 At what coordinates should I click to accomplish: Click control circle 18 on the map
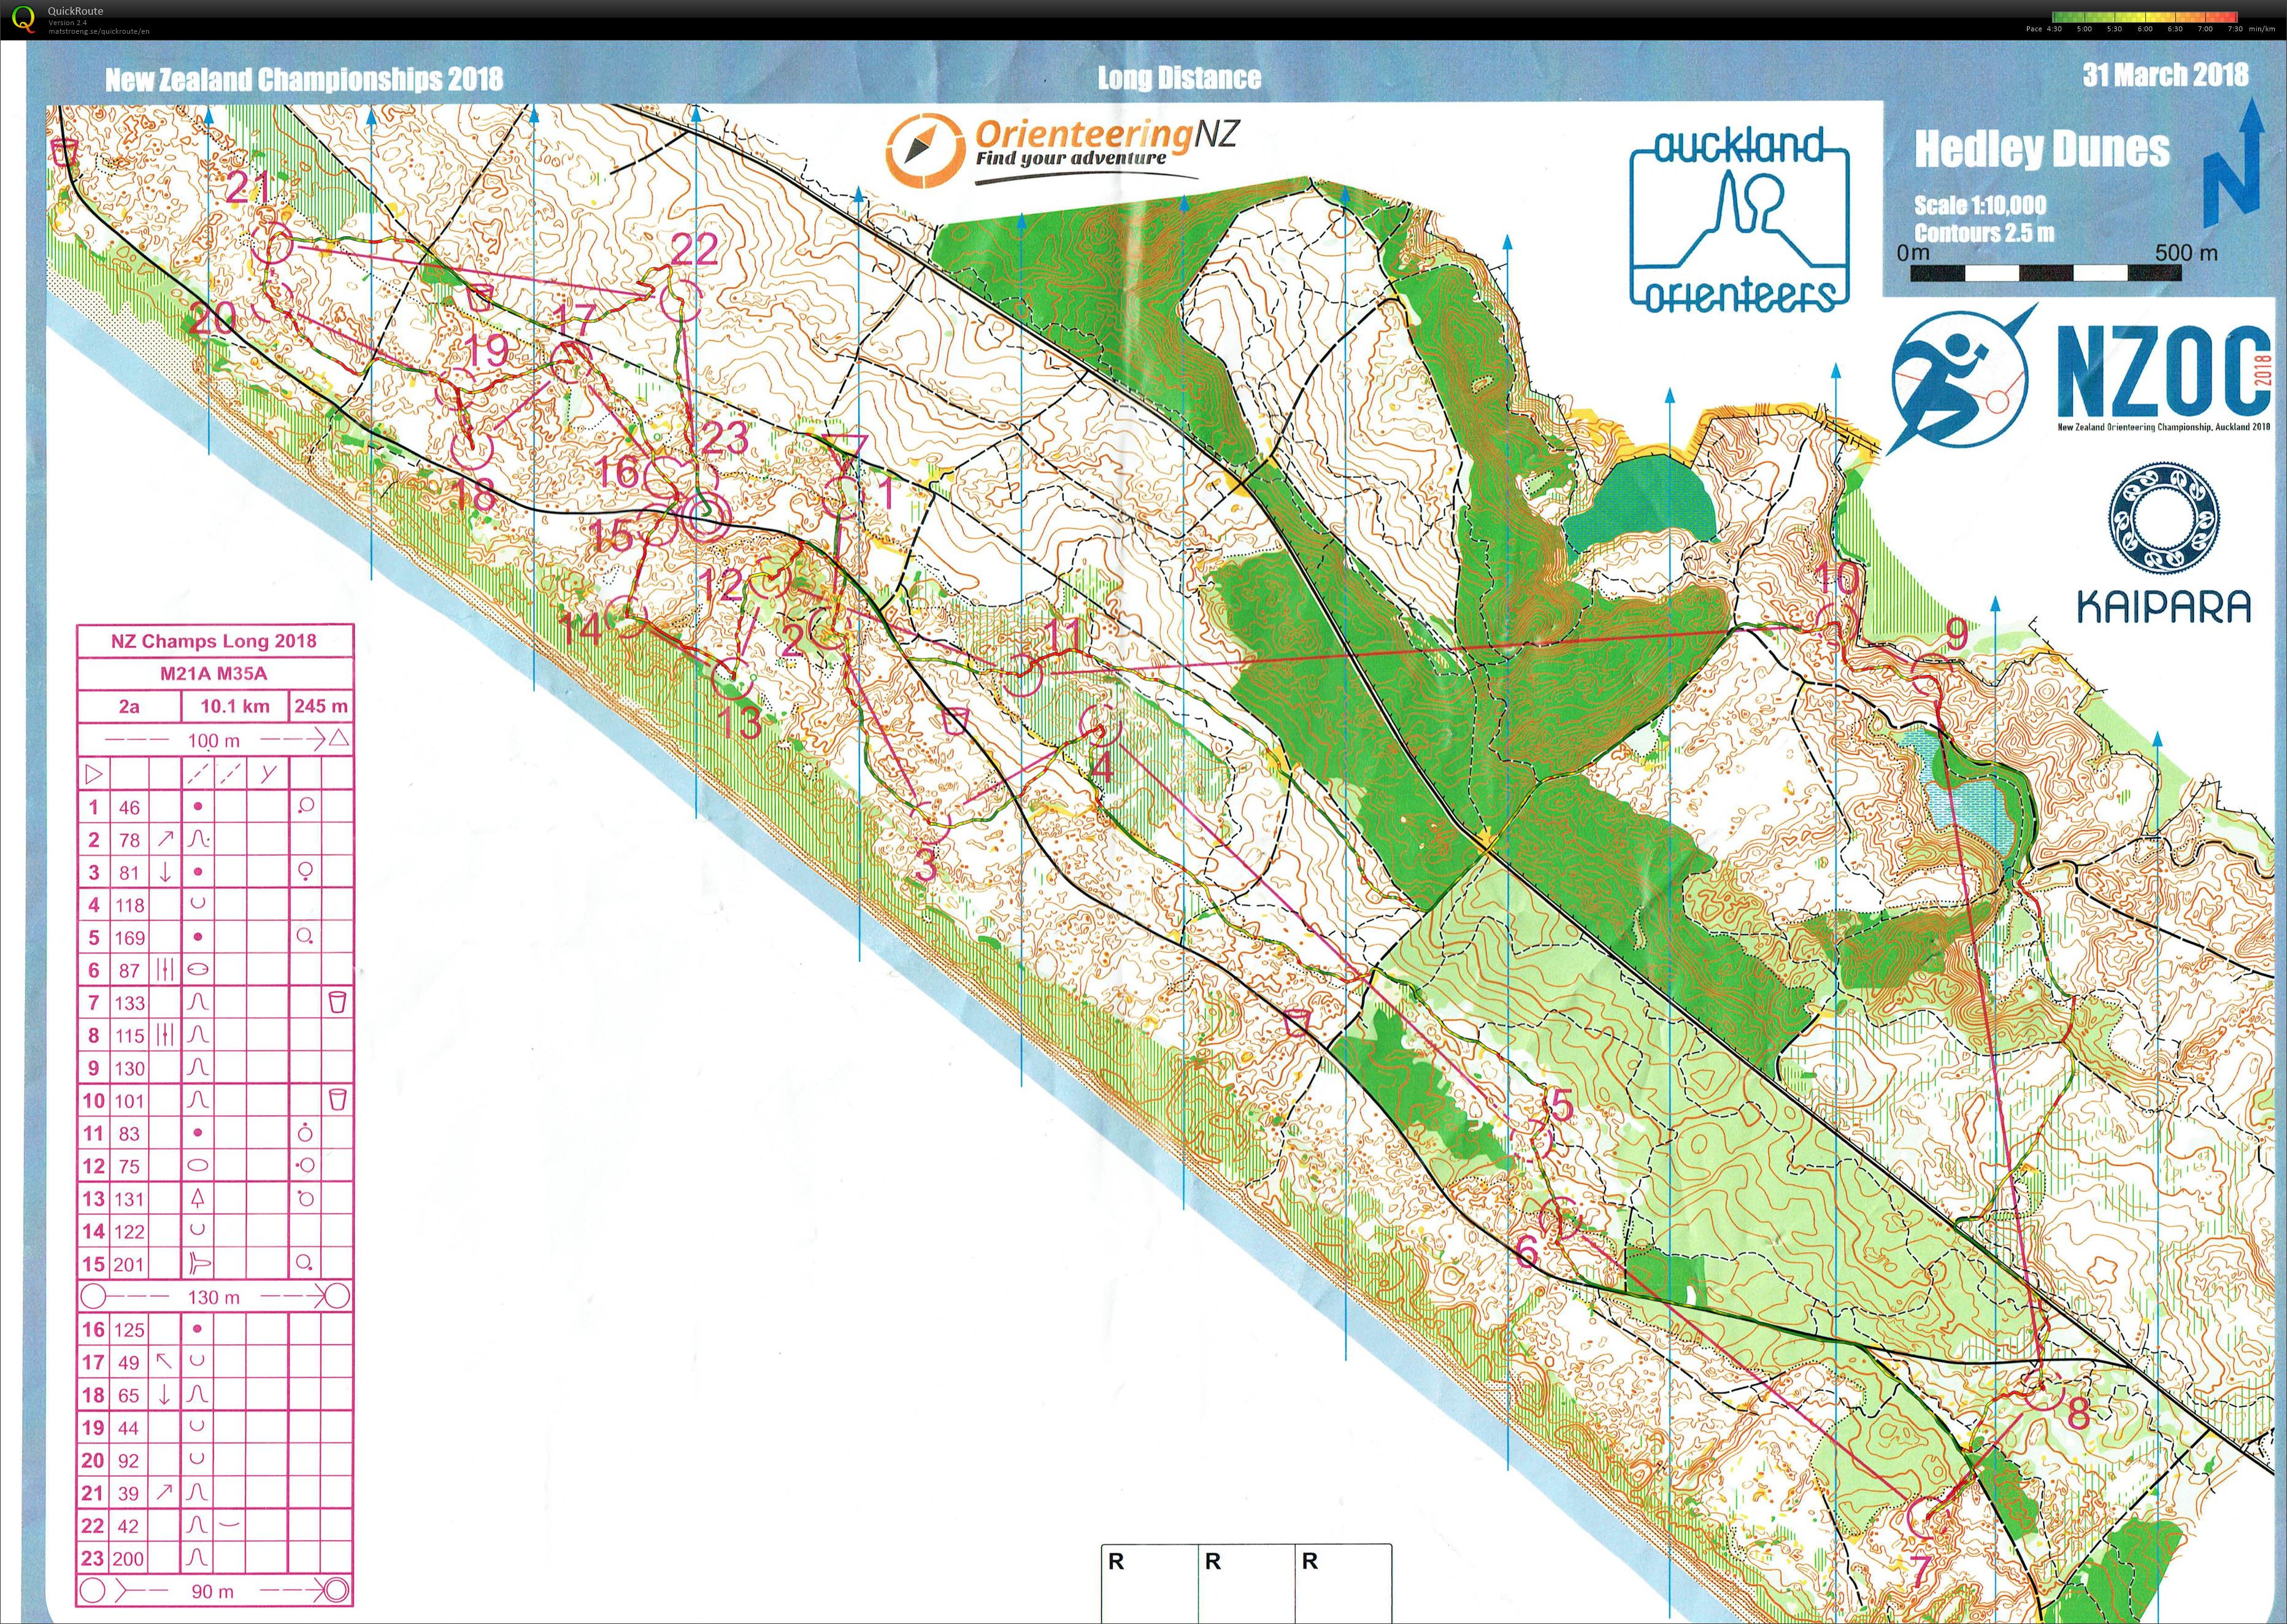coord(471,449)
